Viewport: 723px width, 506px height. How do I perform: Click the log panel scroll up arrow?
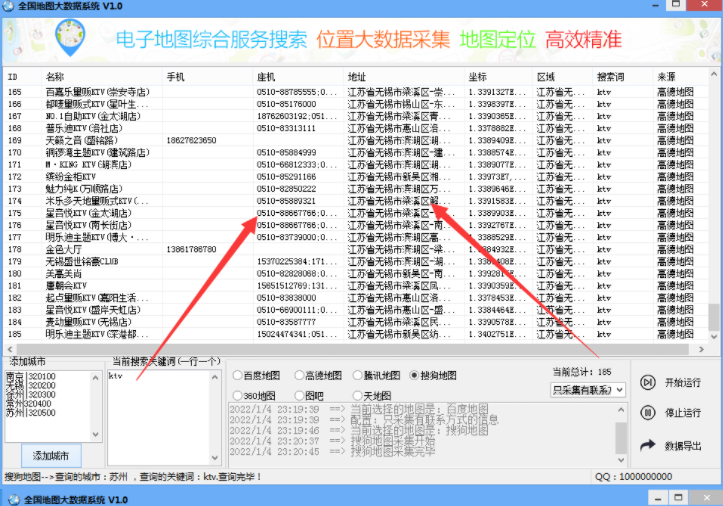click(x=621, y=410)
